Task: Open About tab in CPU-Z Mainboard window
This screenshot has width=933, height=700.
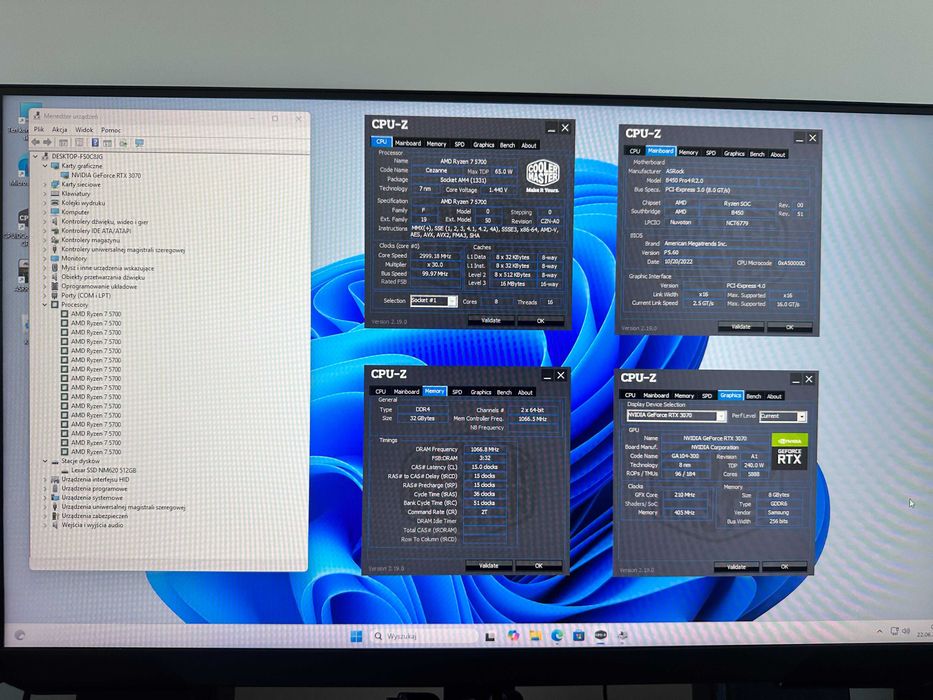Action: coord(778,154)
